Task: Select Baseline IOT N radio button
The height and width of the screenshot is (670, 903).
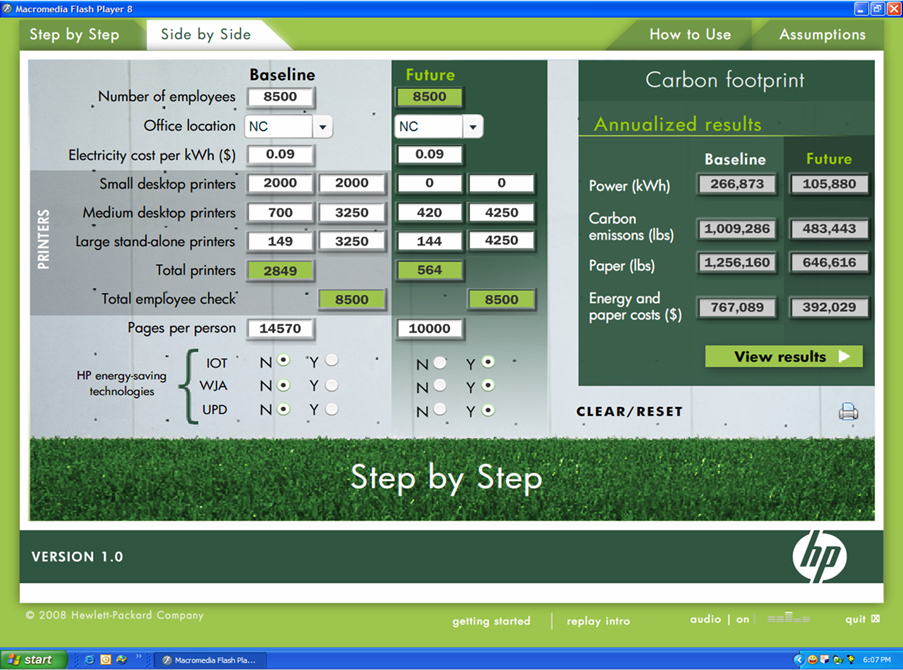Action: tap(283, 360)
